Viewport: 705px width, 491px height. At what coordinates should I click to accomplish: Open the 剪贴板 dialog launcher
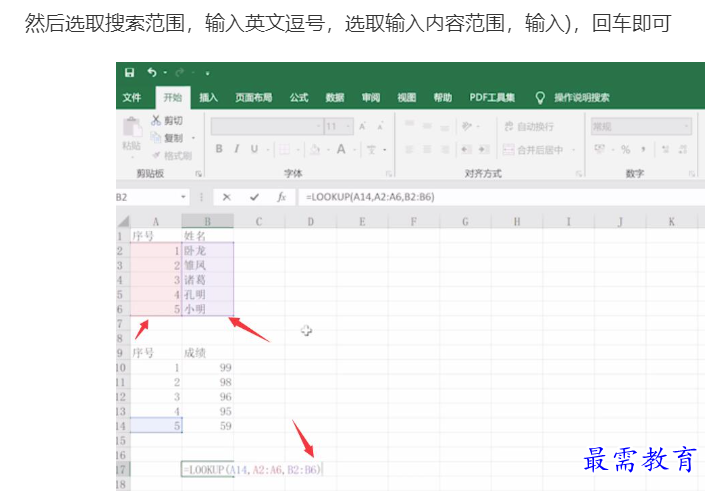pos(198,174)
